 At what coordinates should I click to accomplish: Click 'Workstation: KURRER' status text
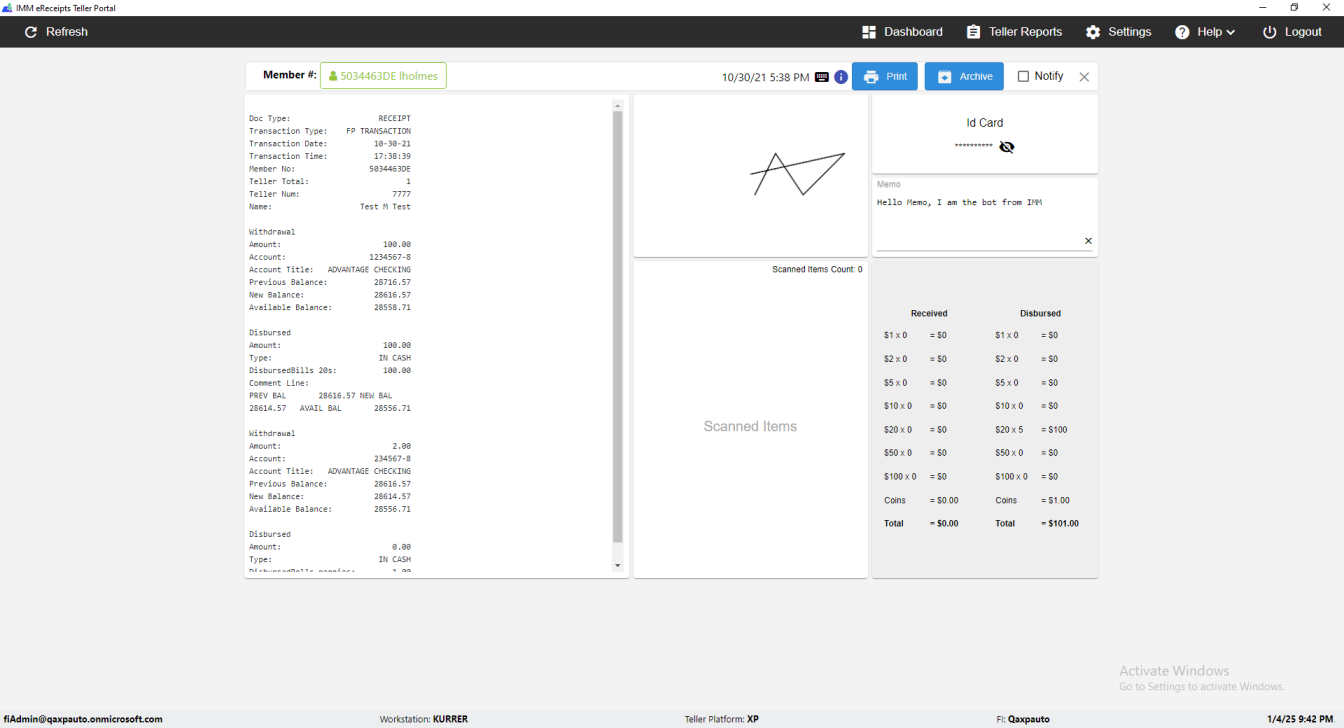[x=424, y=719]
